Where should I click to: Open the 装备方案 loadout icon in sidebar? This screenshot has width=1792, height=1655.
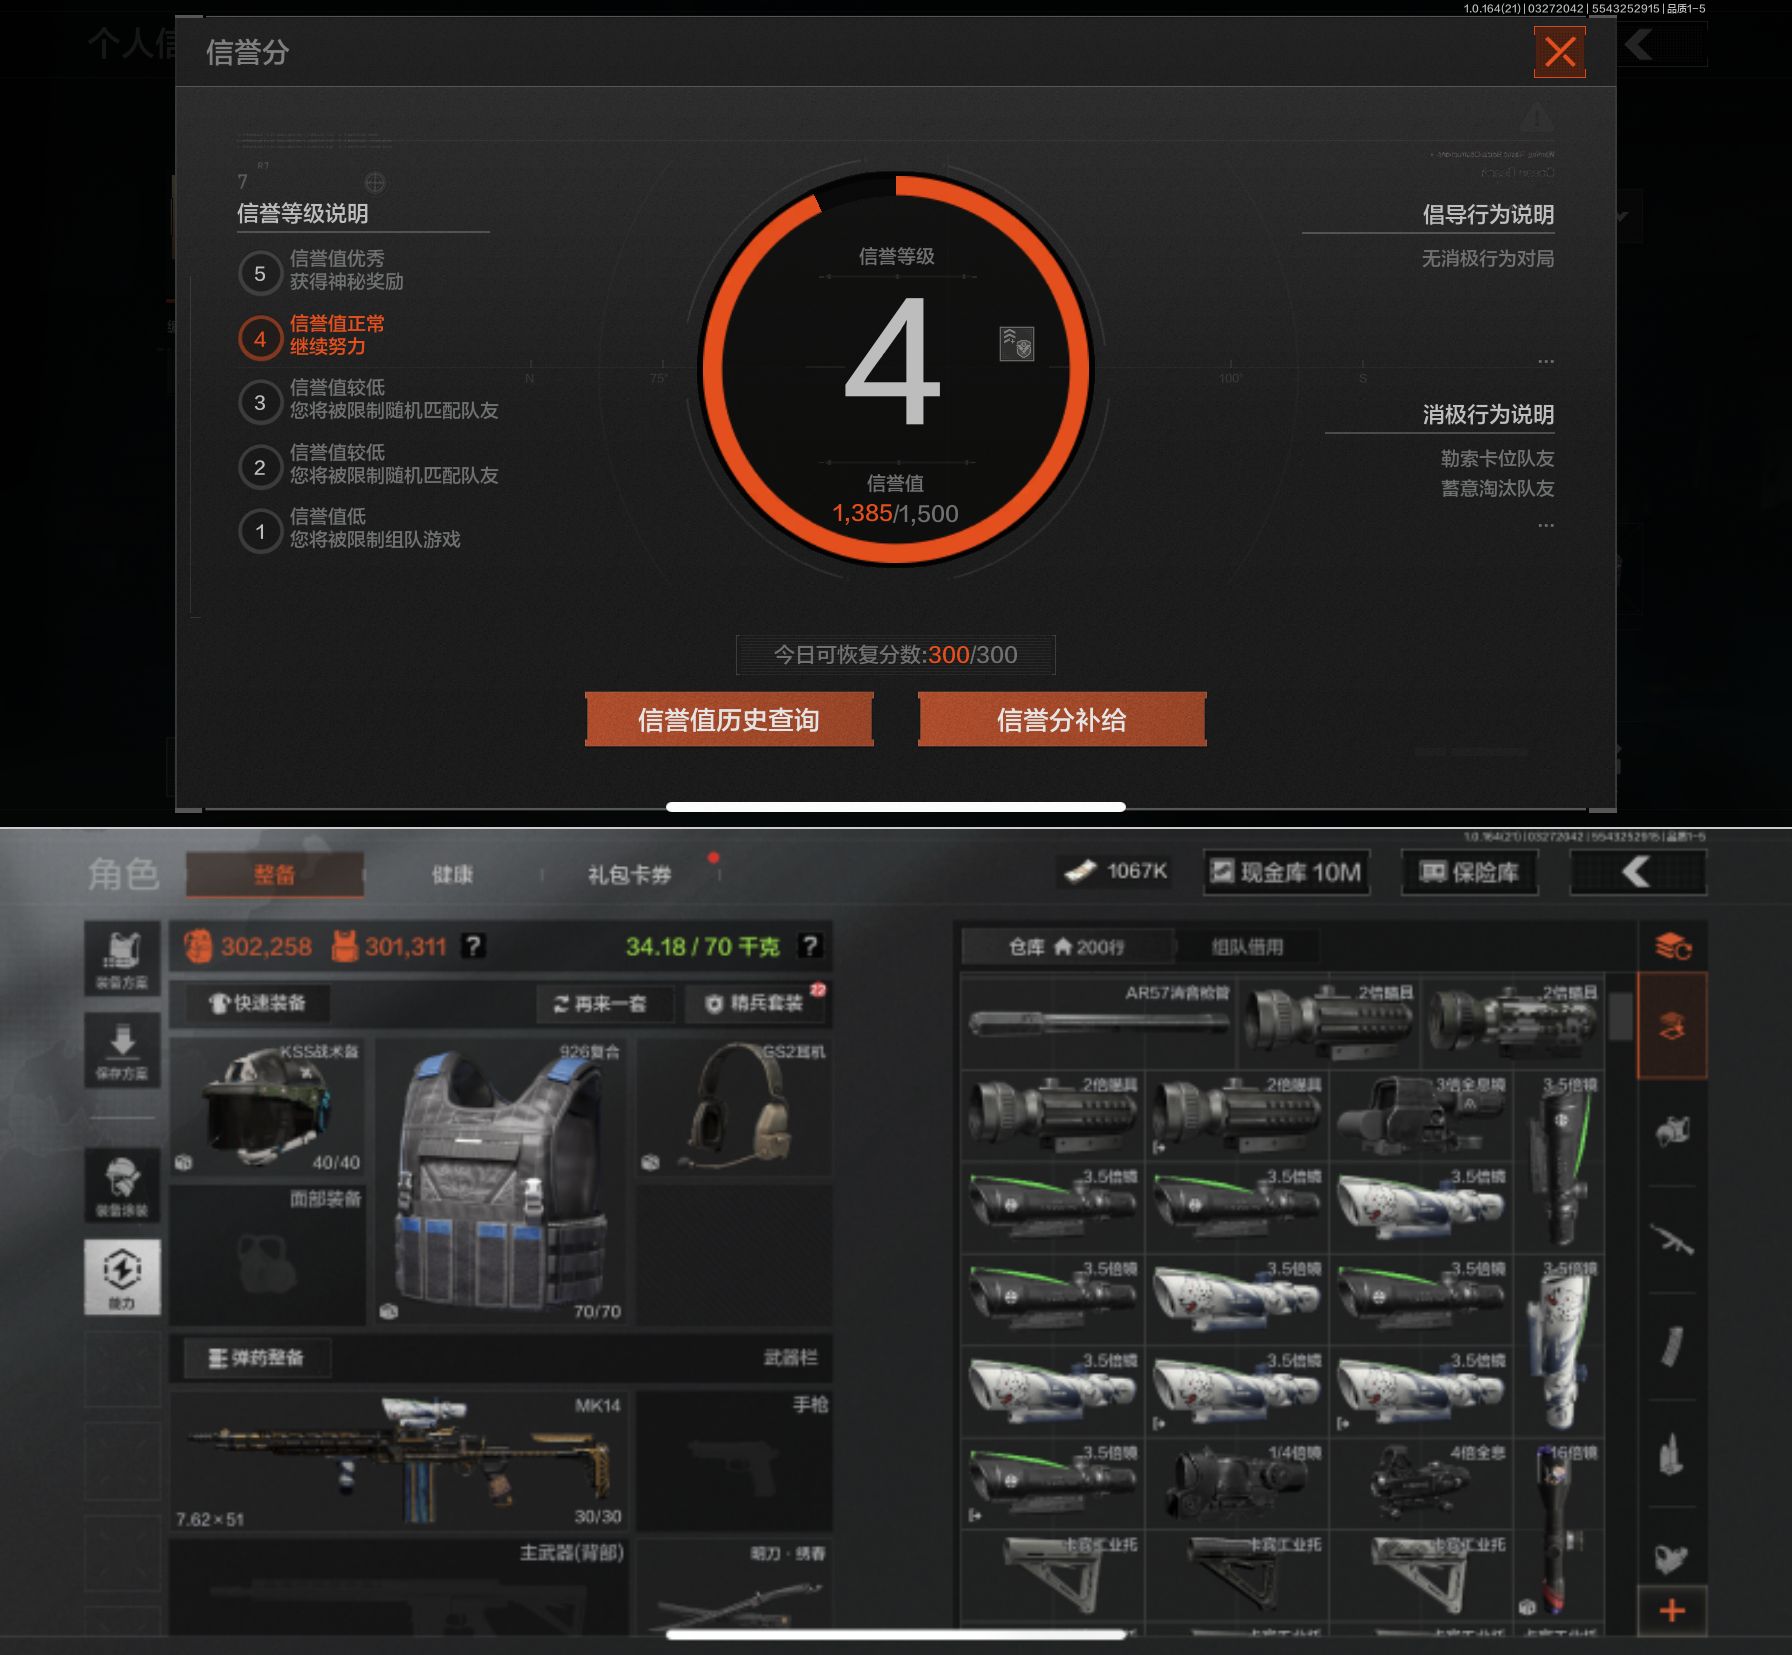[122, 957]
